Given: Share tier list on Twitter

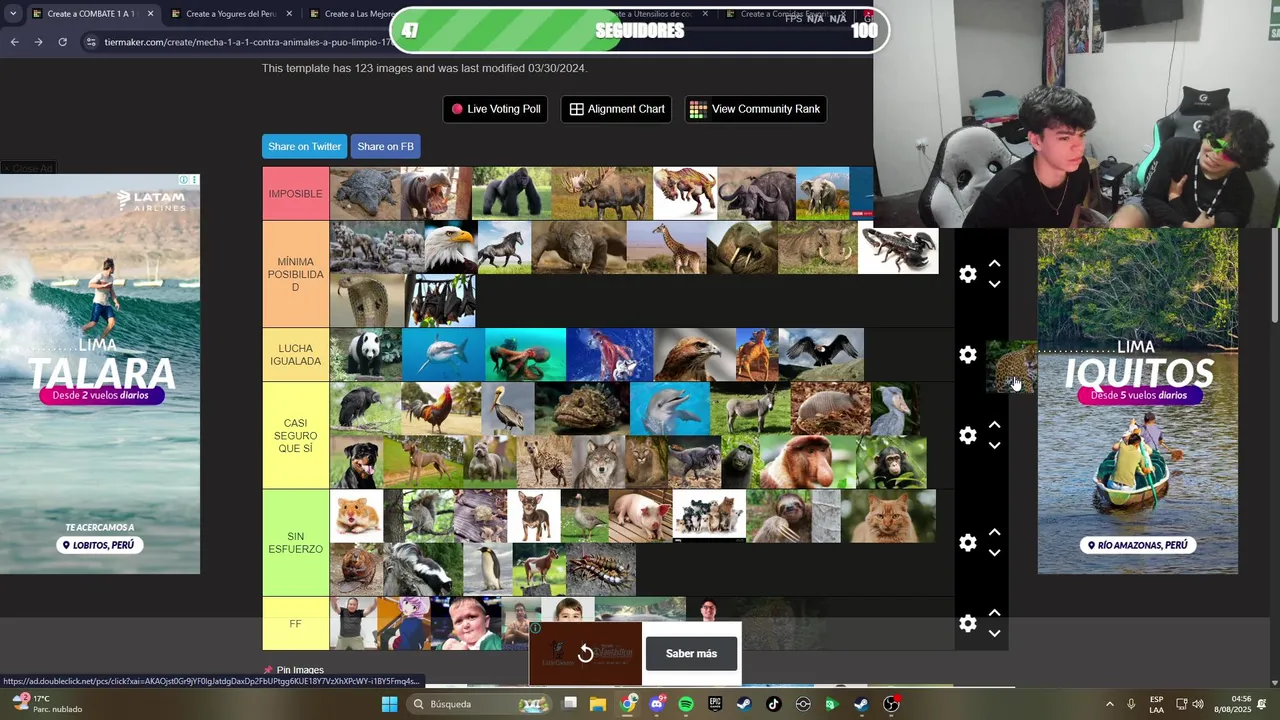Looking at the screenshot, I should [x=304, y=146].
